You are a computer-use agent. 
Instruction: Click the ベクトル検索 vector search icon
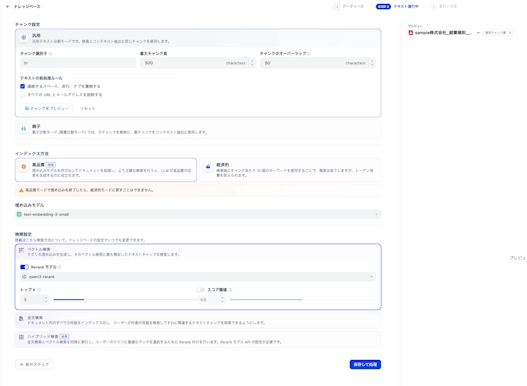point(21,250)
